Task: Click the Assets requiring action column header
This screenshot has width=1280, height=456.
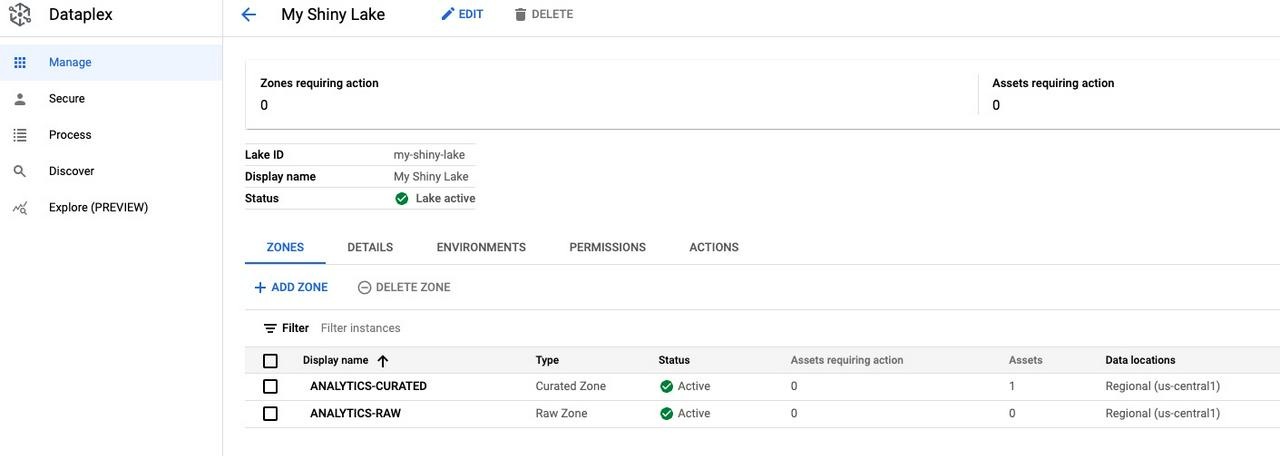Action: 847,361
